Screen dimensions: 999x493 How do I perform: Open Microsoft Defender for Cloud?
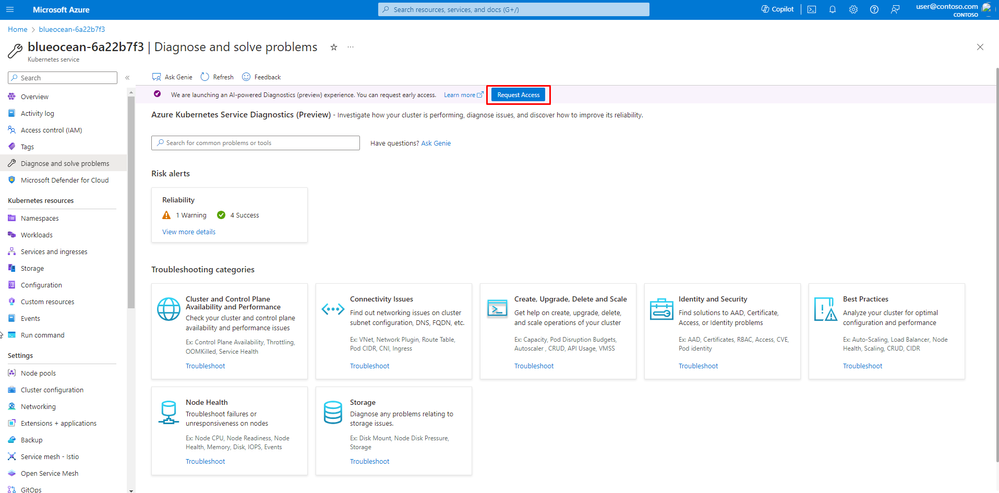click(64, 180)
